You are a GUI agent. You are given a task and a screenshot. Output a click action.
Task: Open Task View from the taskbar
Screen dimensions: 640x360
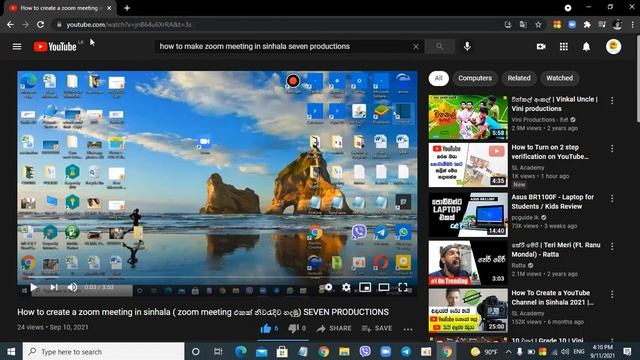[218, 351]
